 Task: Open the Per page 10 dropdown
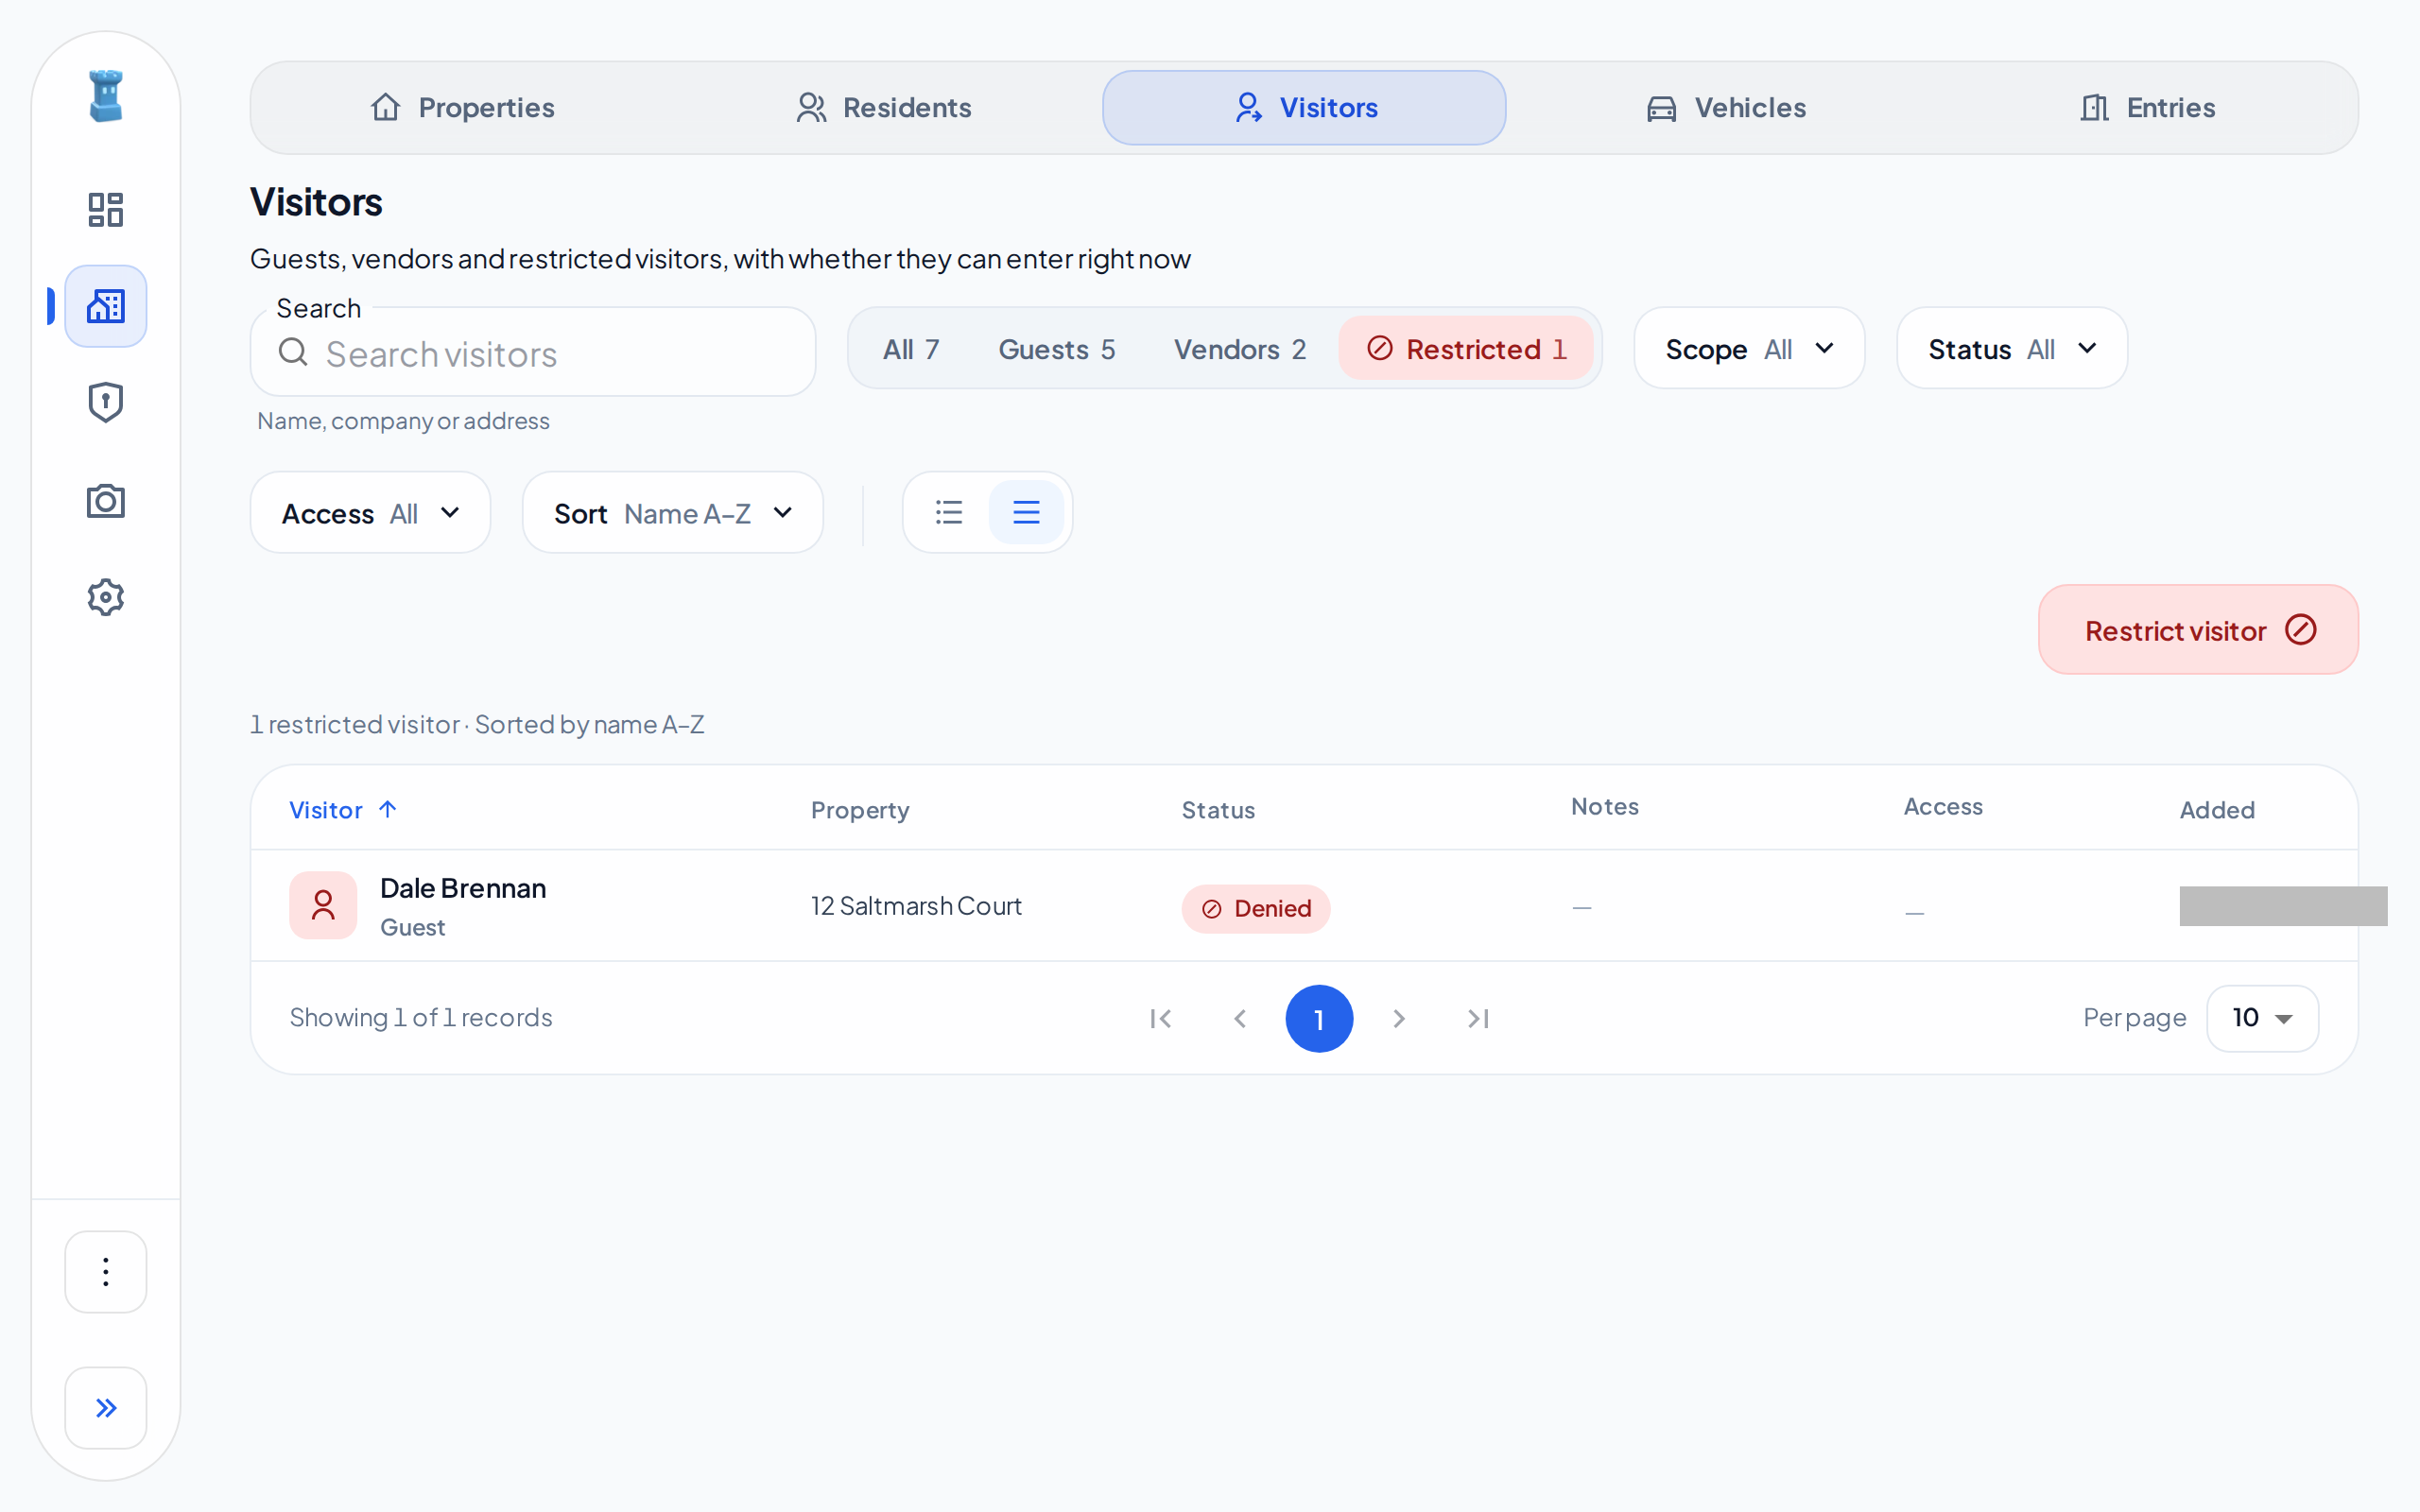tap(2262, 1019)
